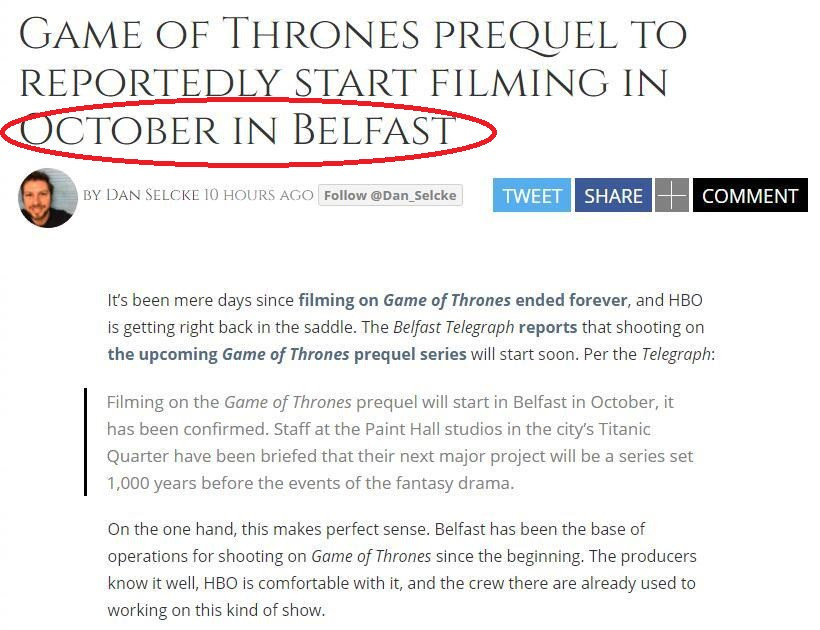The width and height of the screenshot is (820, 630).
Task: Click the Facebook SHARE button
Action: tap(613, 195)
